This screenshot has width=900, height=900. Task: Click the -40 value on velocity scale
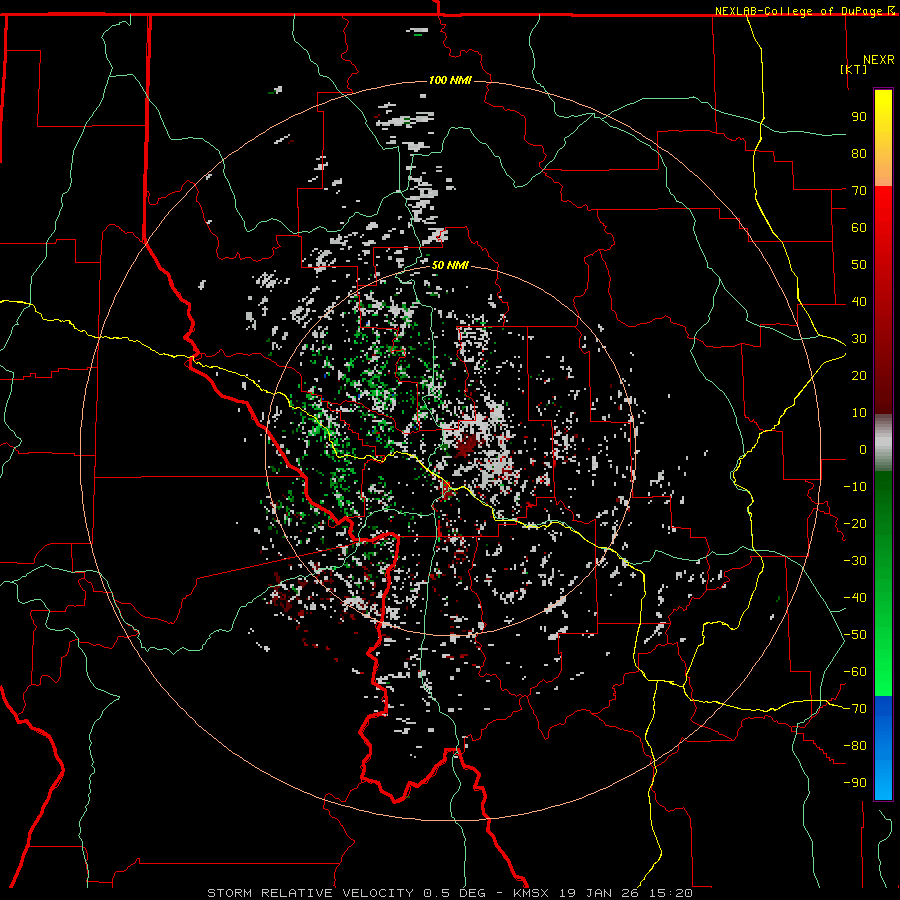point(855,598)
